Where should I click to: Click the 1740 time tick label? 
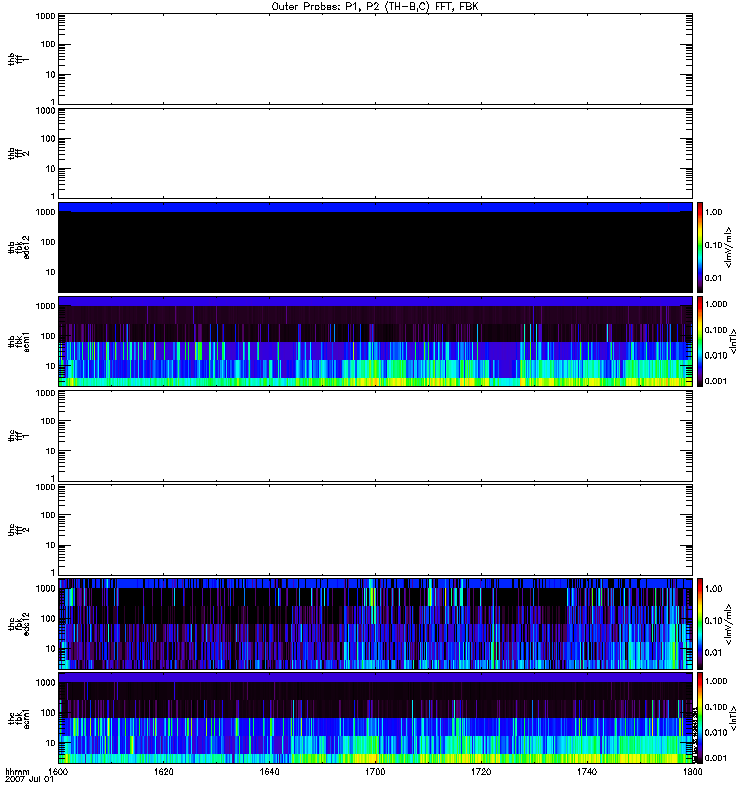[x=586, y=773]
